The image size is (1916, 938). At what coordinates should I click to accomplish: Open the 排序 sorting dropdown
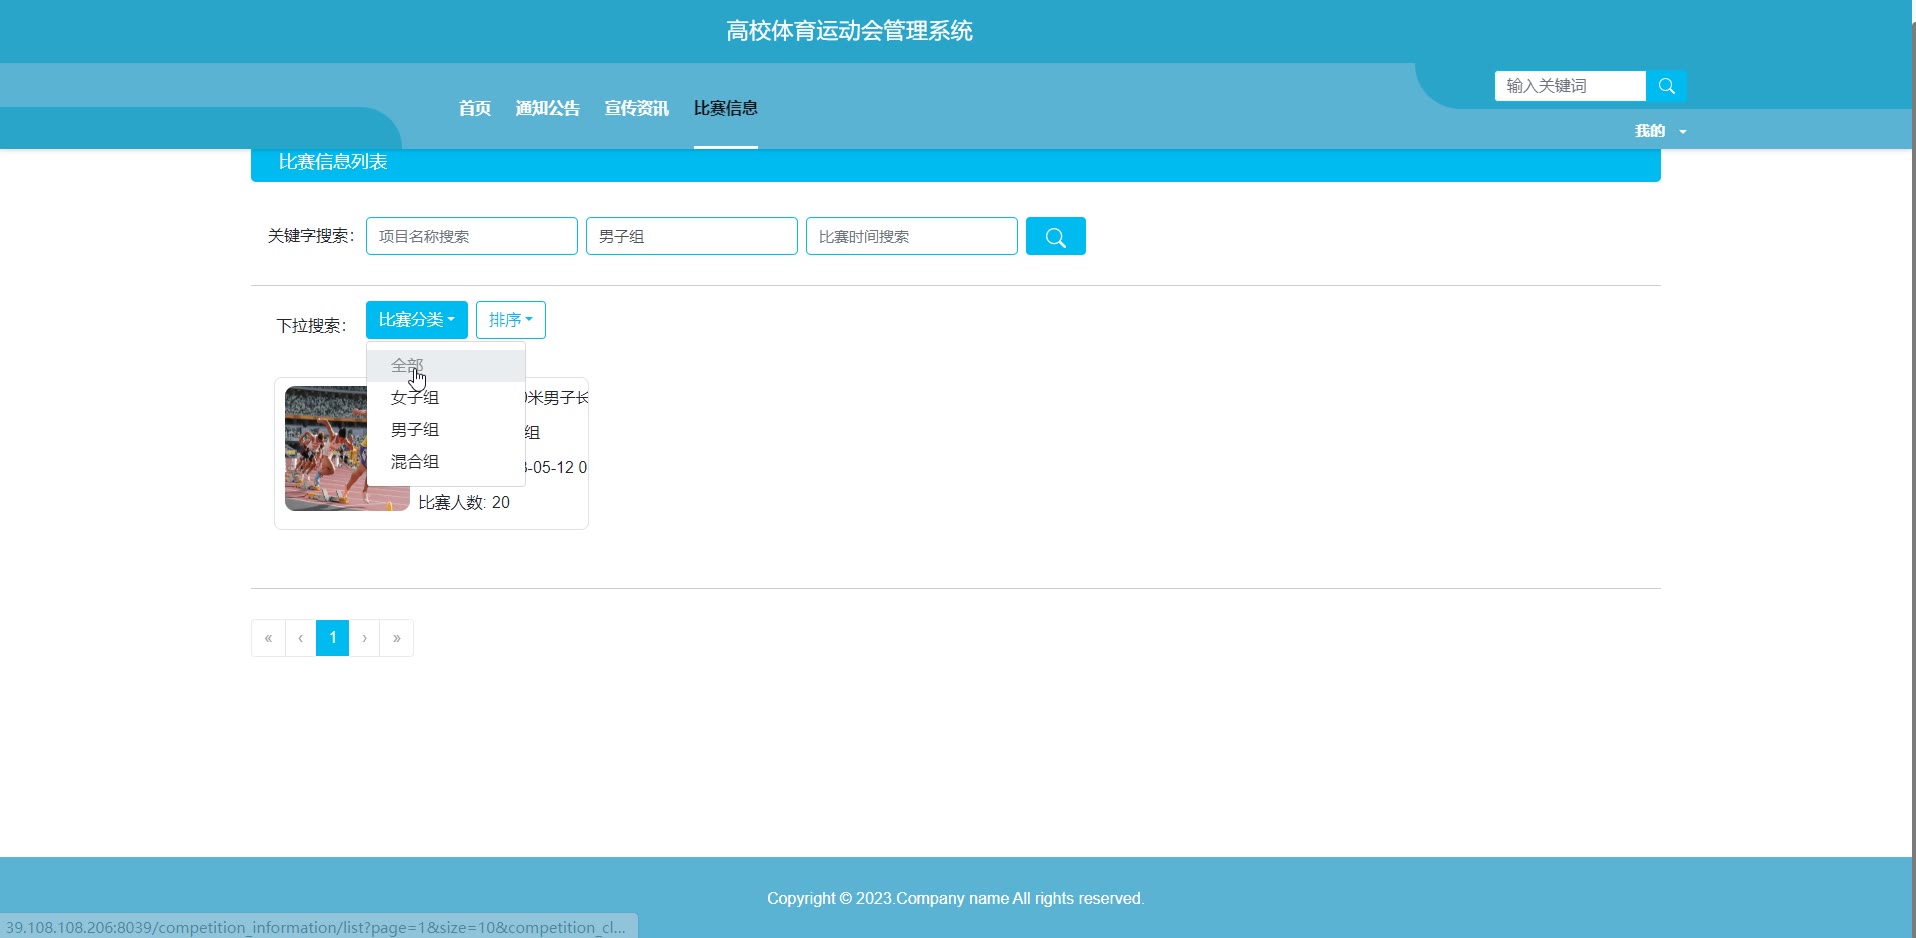[510, 320]
